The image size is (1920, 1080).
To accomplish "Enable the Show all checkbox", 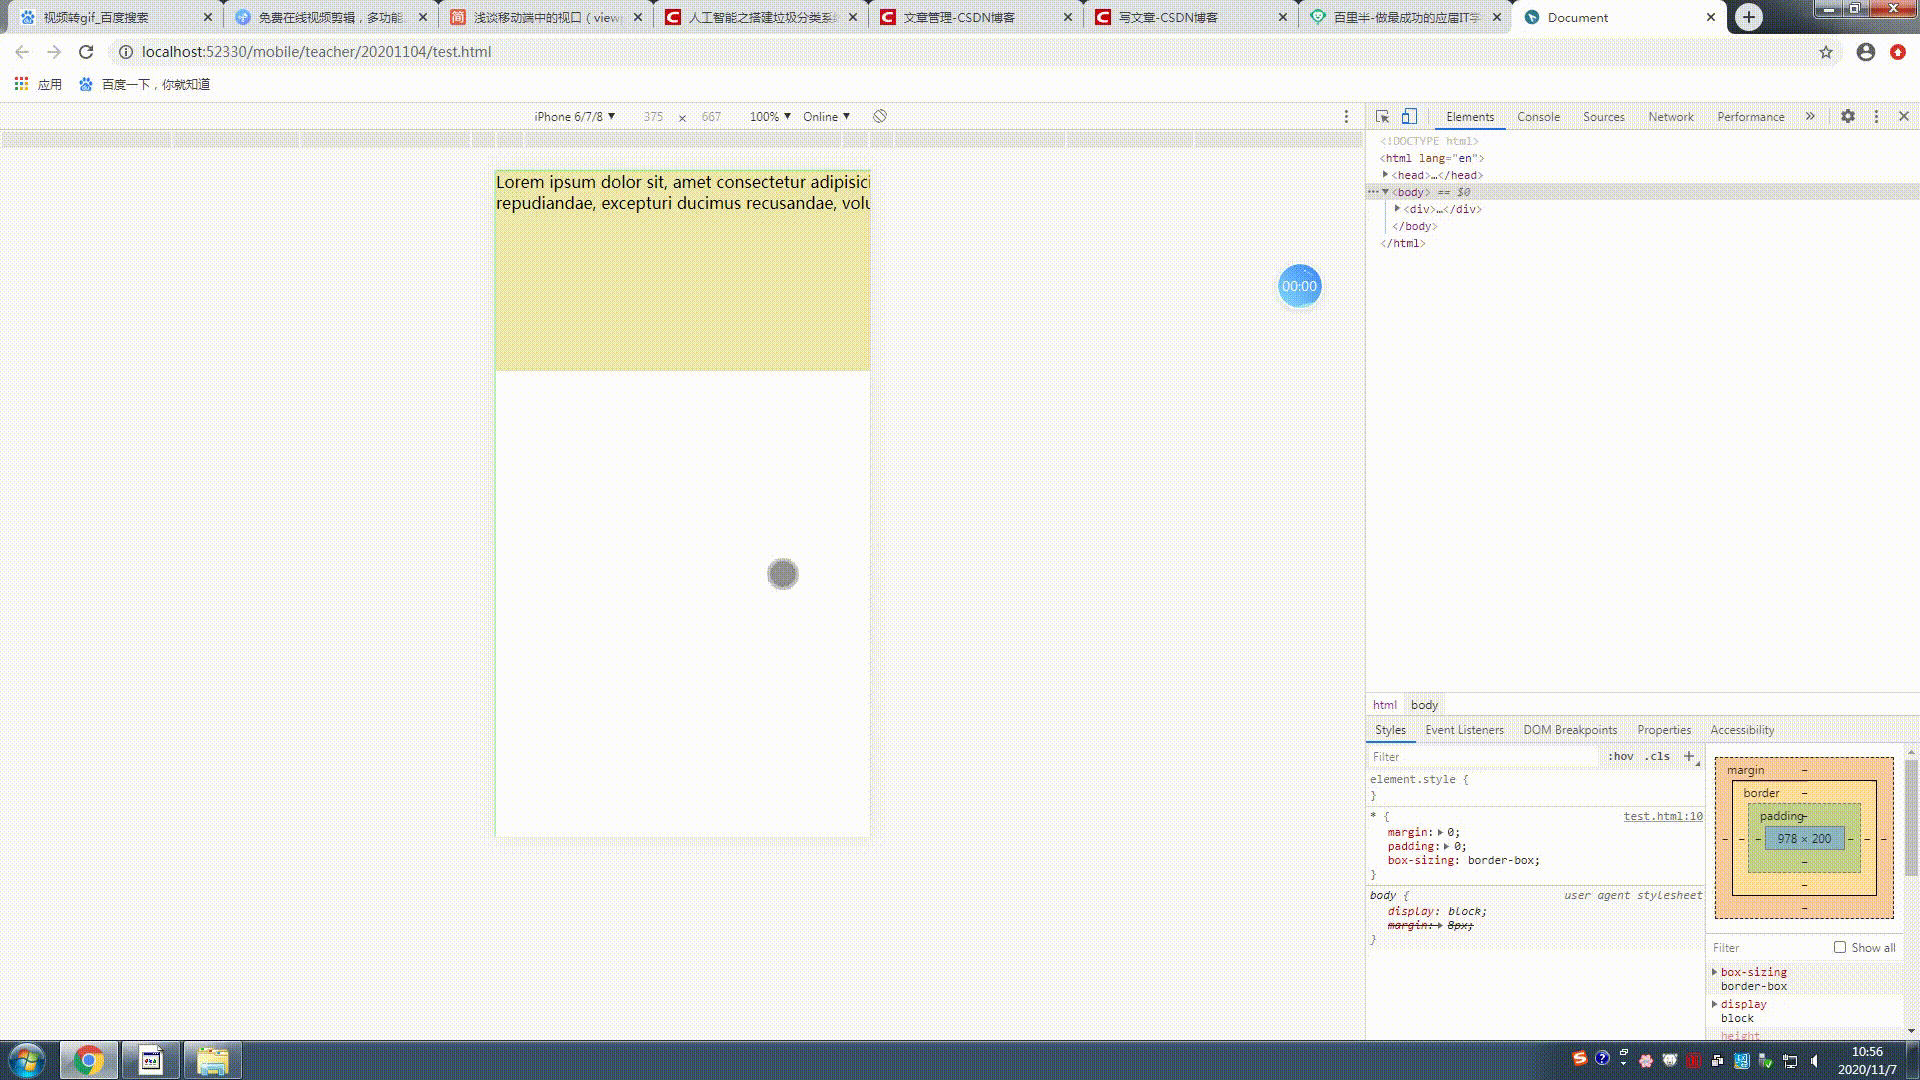I will [1840, 947].
